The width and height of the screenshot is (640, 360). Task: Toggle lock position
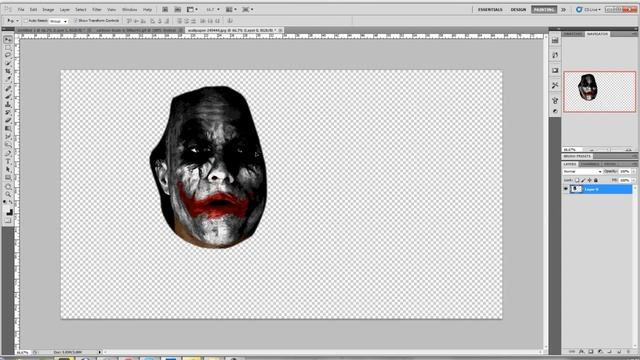(589, 180)
